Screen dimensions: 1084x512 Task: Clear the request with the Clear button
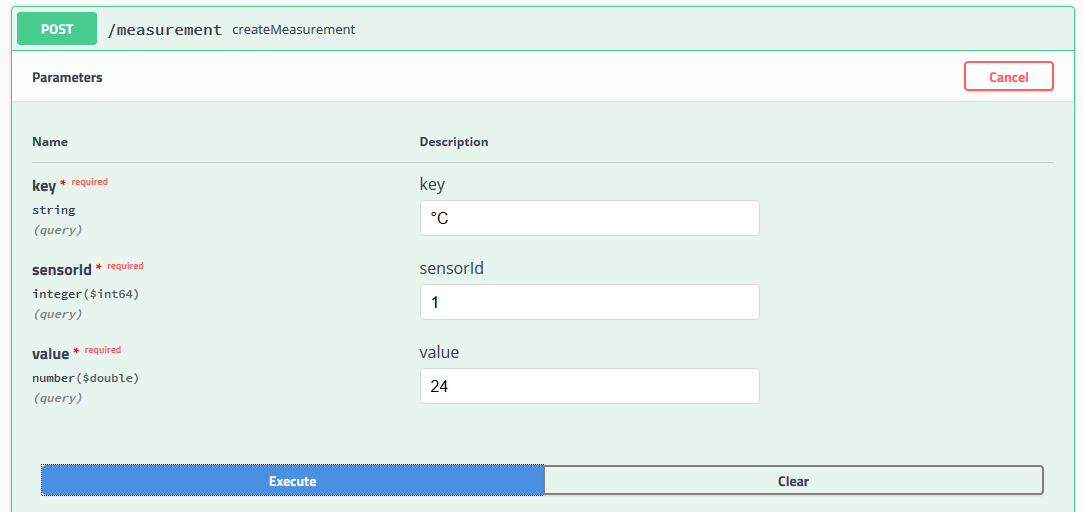click(793, 481)
